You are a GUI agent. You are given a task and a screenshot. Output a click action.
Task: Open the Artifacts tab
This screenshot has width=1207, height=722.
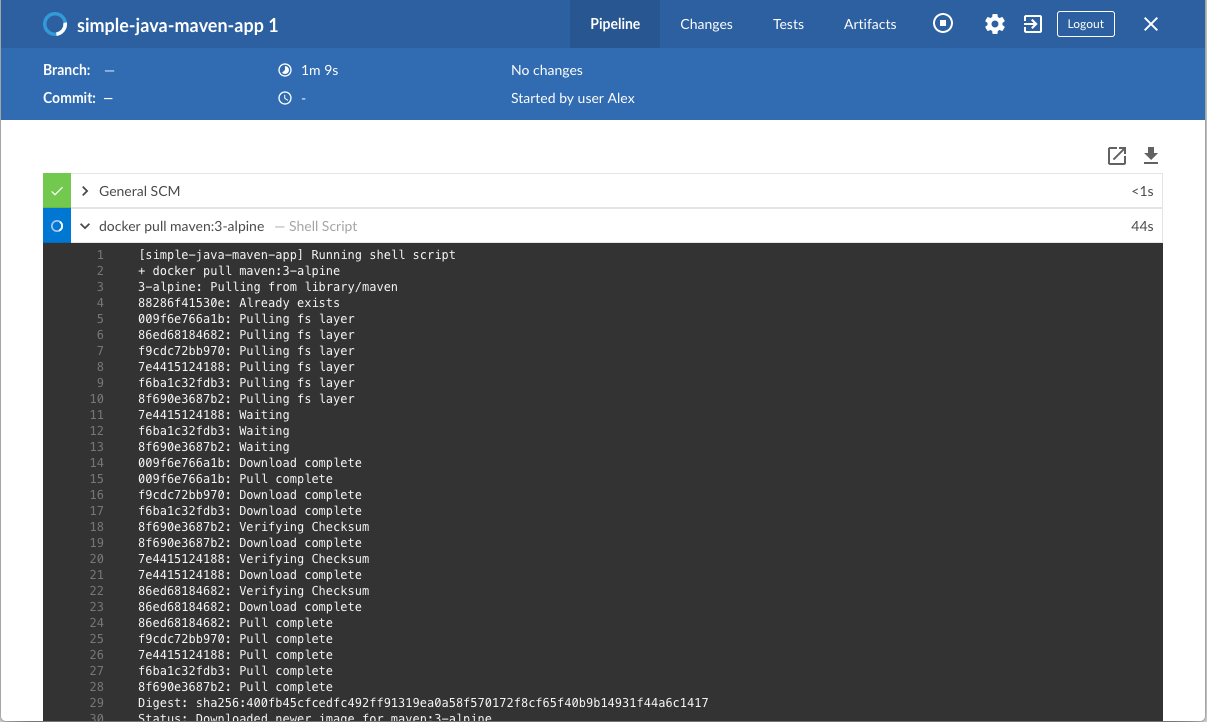(870, 24)
